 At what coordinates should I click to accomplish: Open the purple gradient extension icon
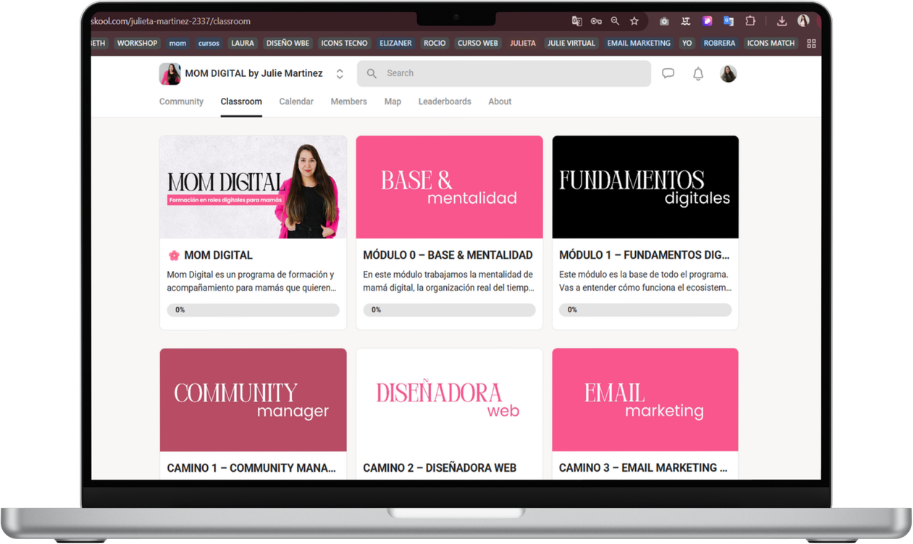(x=707, y=21)
